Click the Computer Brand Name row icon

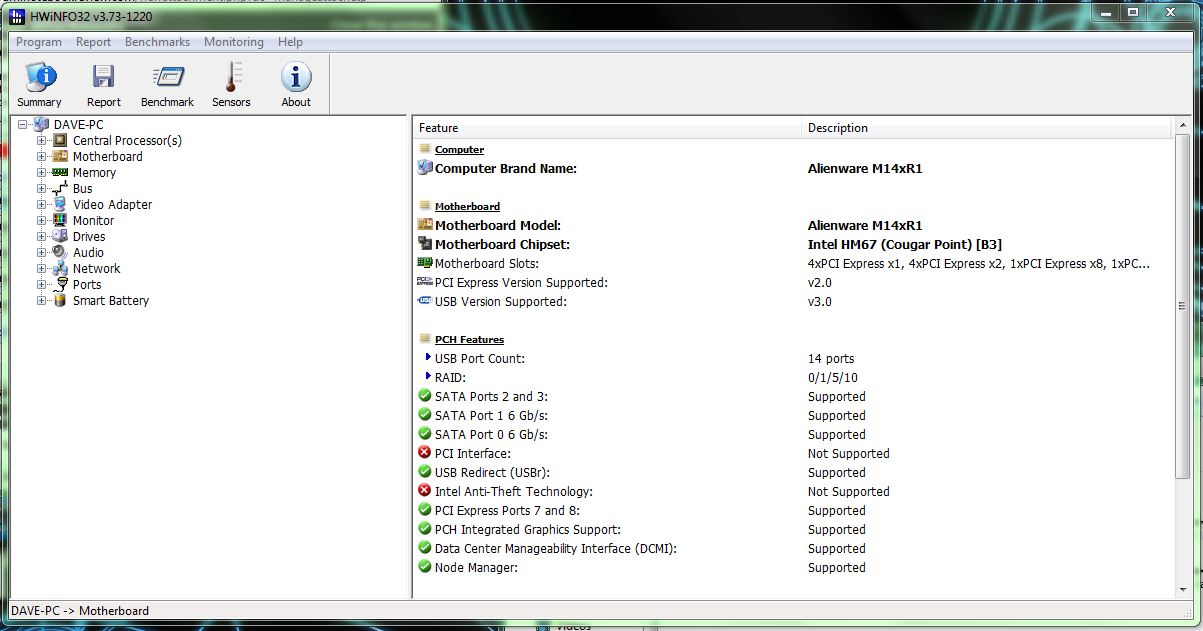pyautogui.click(x=425, y=168)
